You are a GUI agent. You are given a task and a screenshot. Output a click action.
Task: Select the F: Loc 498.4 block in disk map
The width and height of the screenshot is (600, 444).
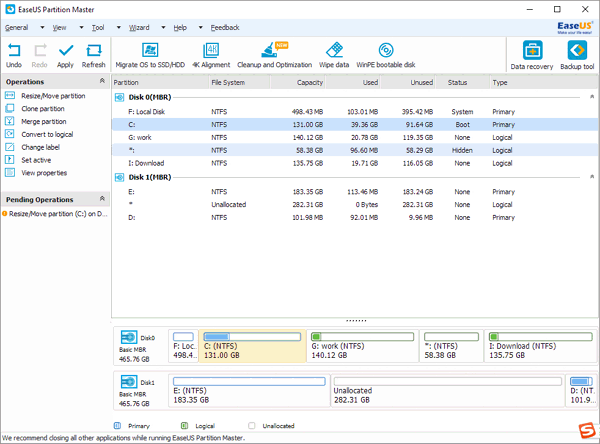pos(184,346)
